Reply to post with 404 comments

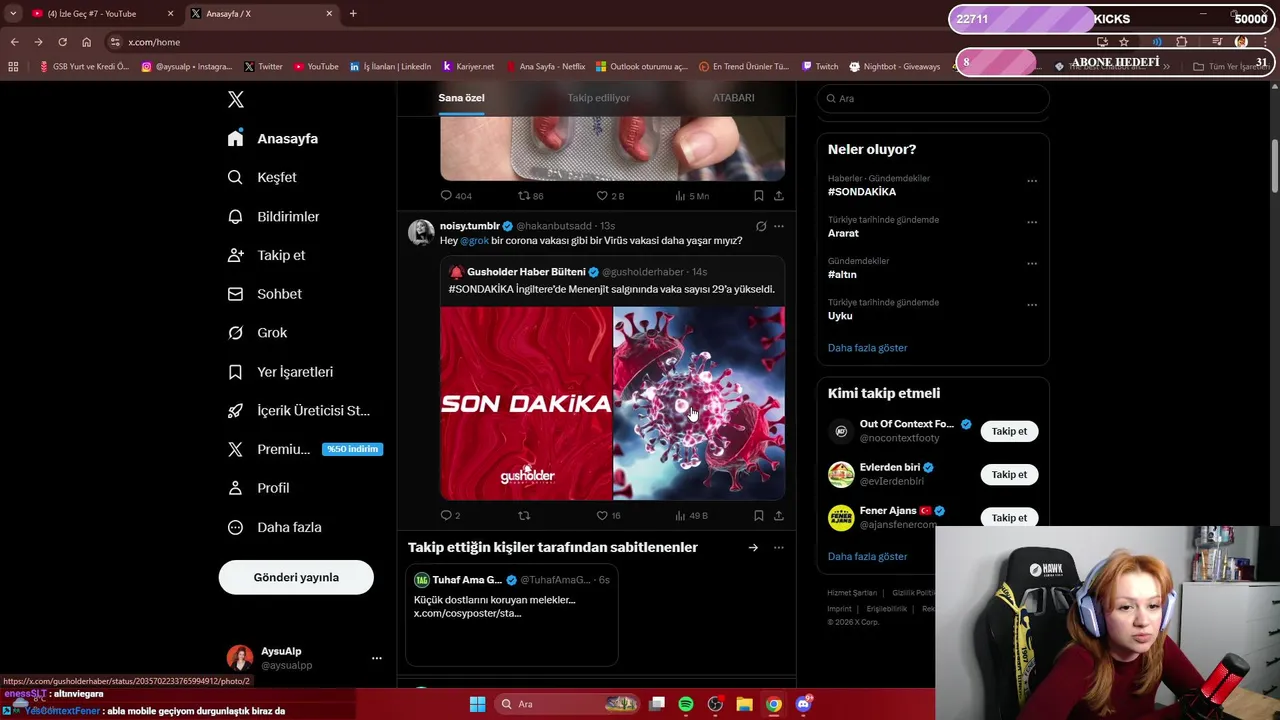tap(456, 196)
